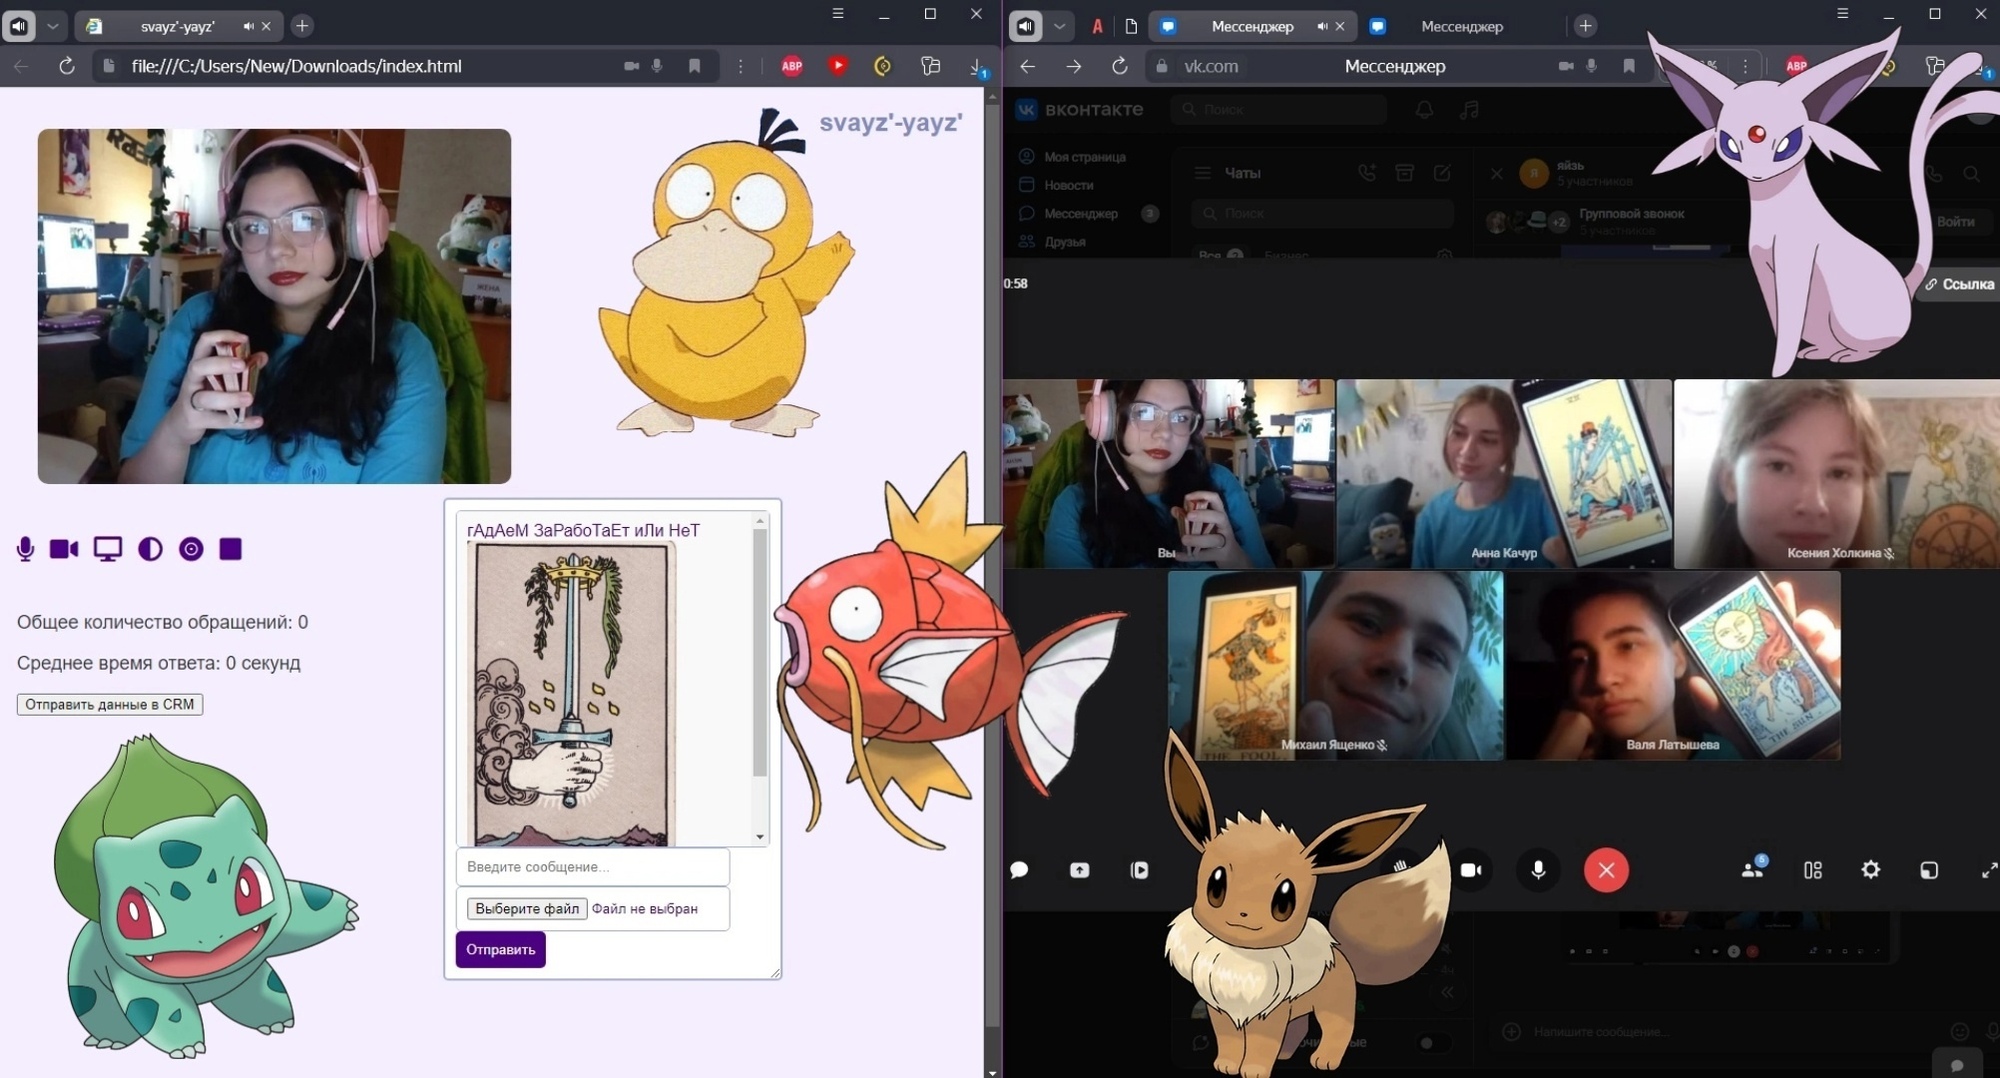Click the local webcam video preview

tap(274, 306)
